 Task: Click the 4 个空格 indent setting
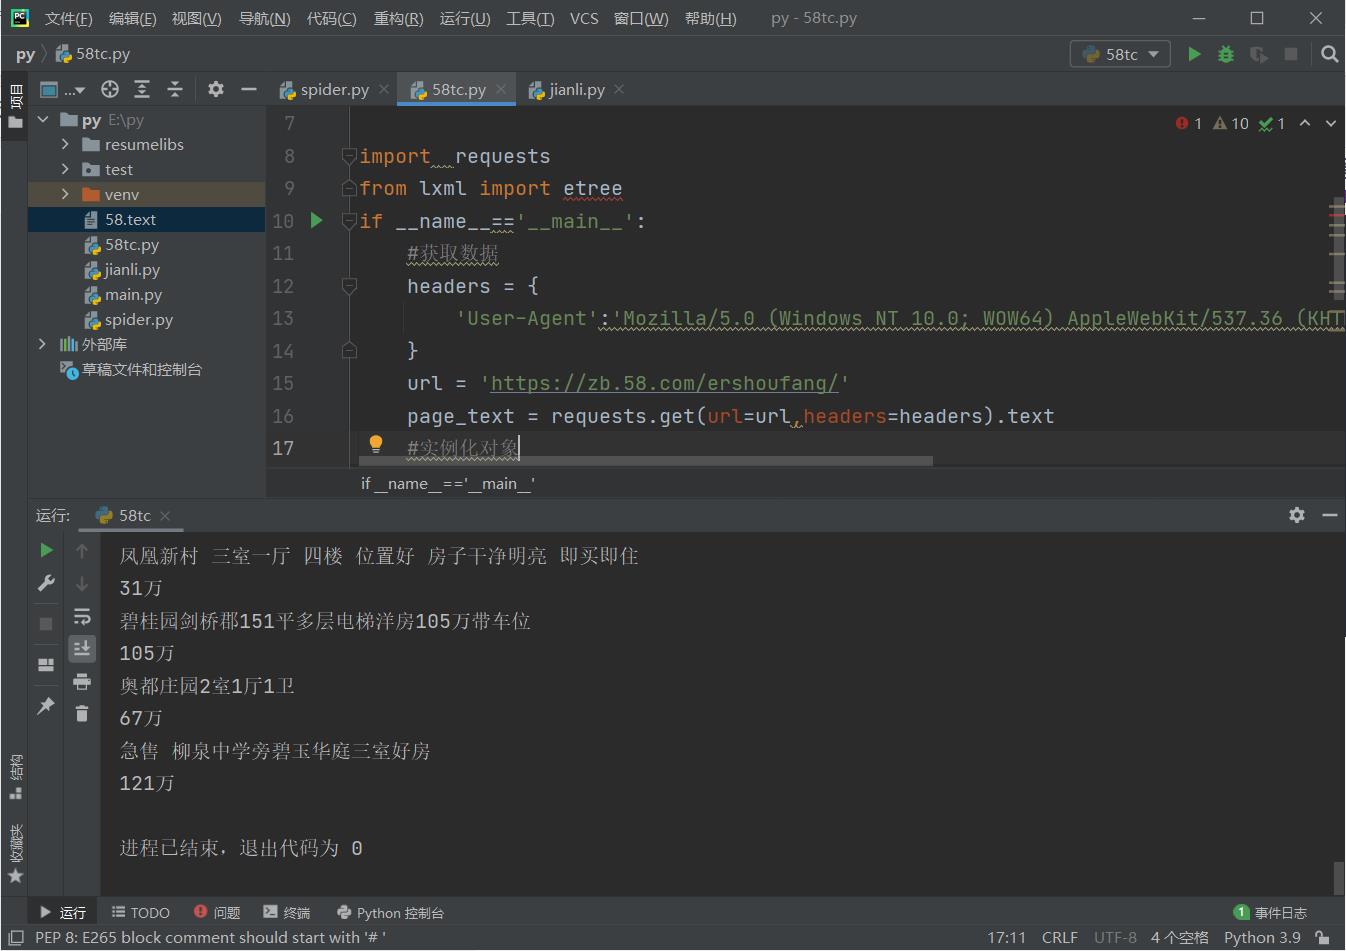(x=1179, y=937)
